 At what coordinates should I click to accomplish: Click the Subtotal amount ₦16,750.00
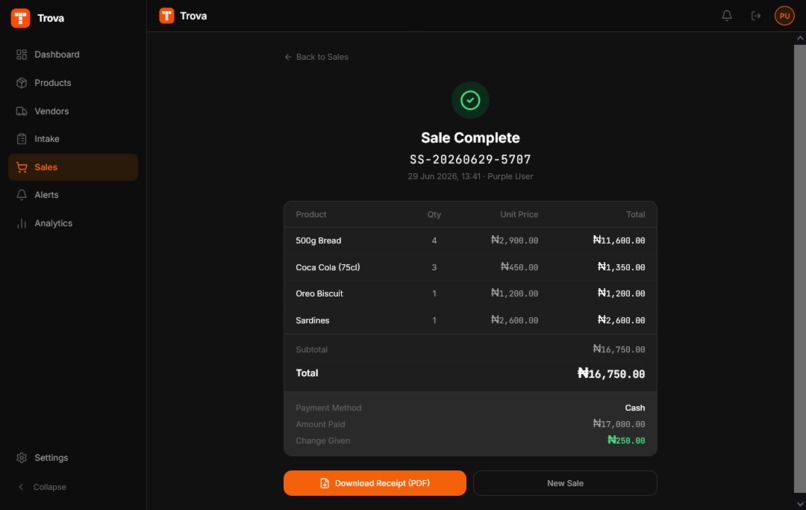point(619,349)
